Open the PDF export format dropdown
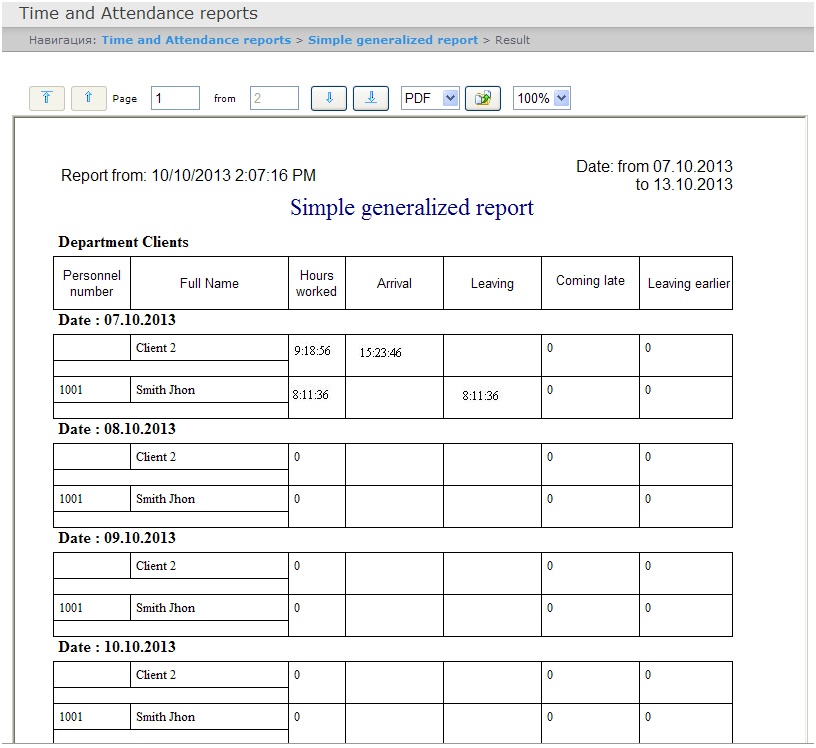The width and height of the screenshot is (816, 748). [430, 98]
